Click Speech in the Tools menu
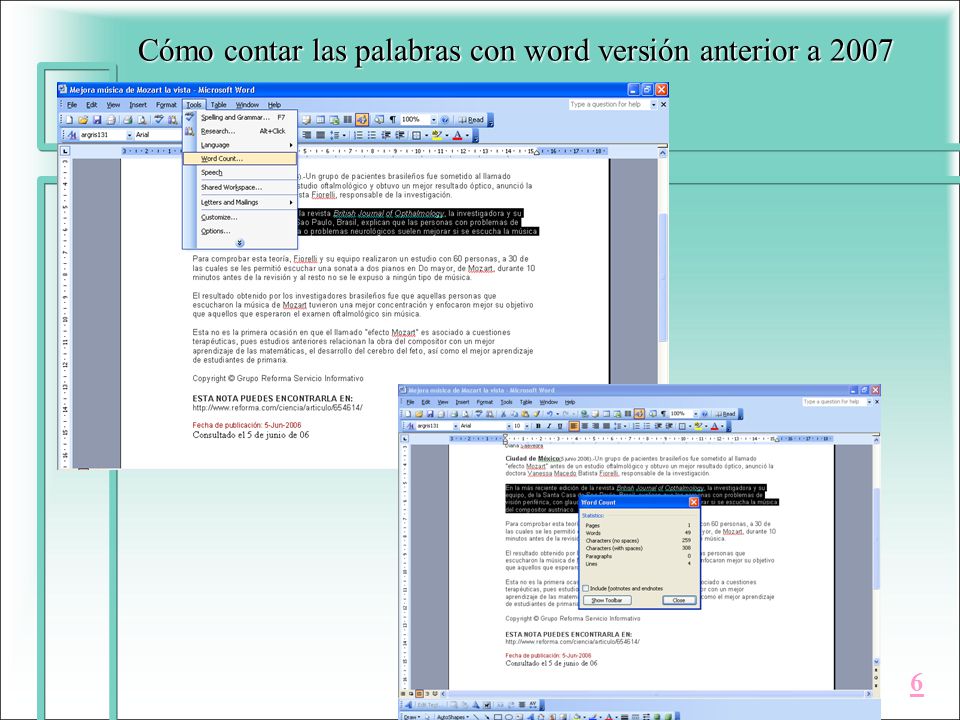 point(240,173)
